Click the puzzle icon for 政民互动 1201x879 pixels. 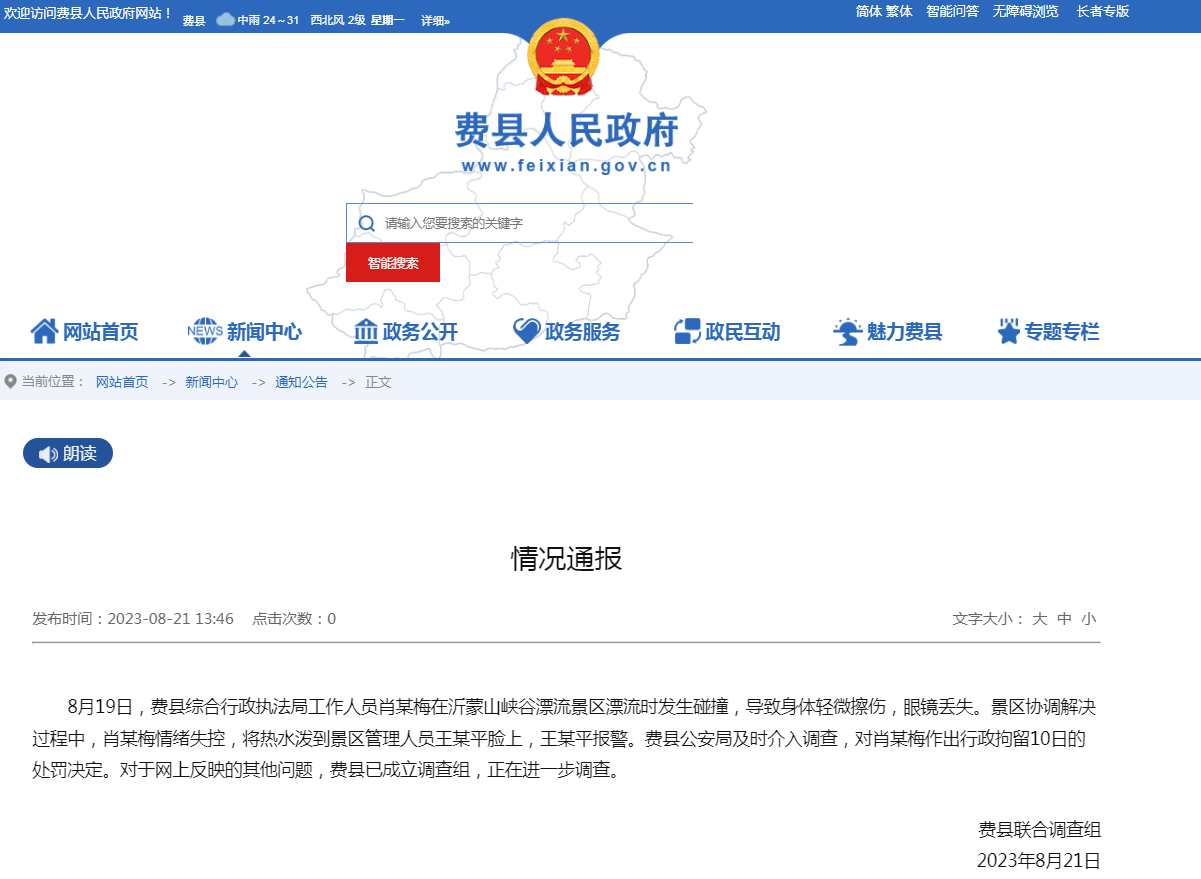[686, 330]
